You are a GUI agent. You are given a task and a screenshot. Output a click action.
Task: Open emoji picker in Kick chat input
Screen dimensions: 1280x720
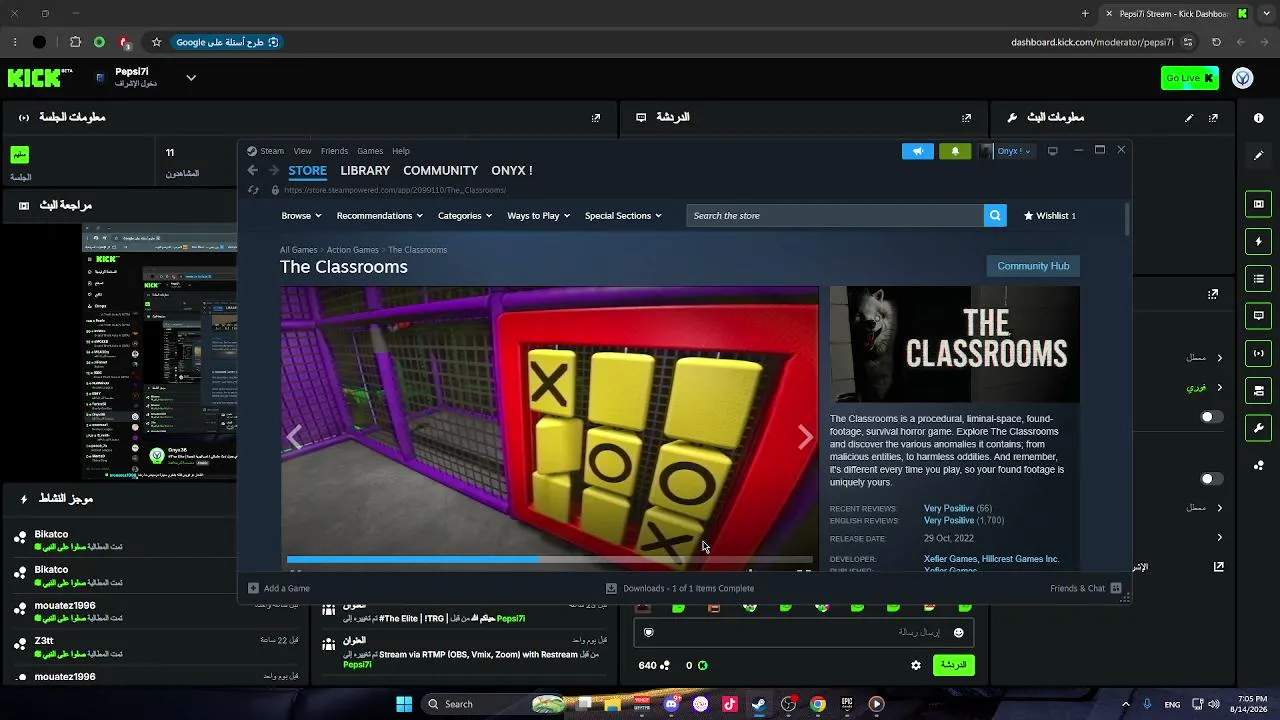point(958,632)
